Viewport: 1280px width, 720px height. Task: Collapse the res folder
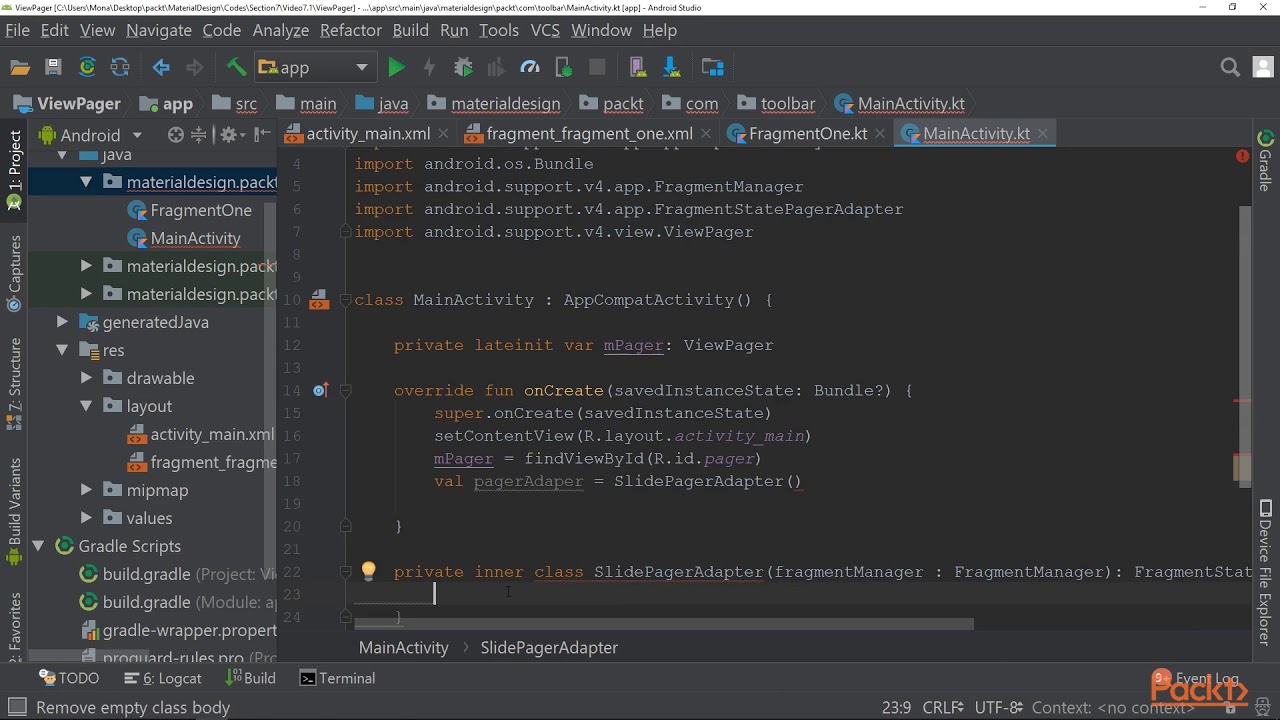click(62, 350)
